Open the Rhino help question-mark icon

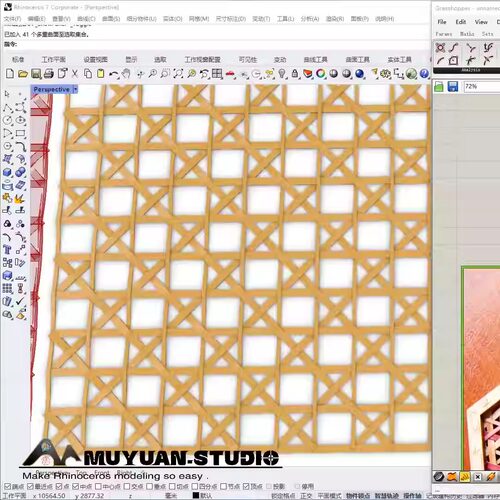424,74
